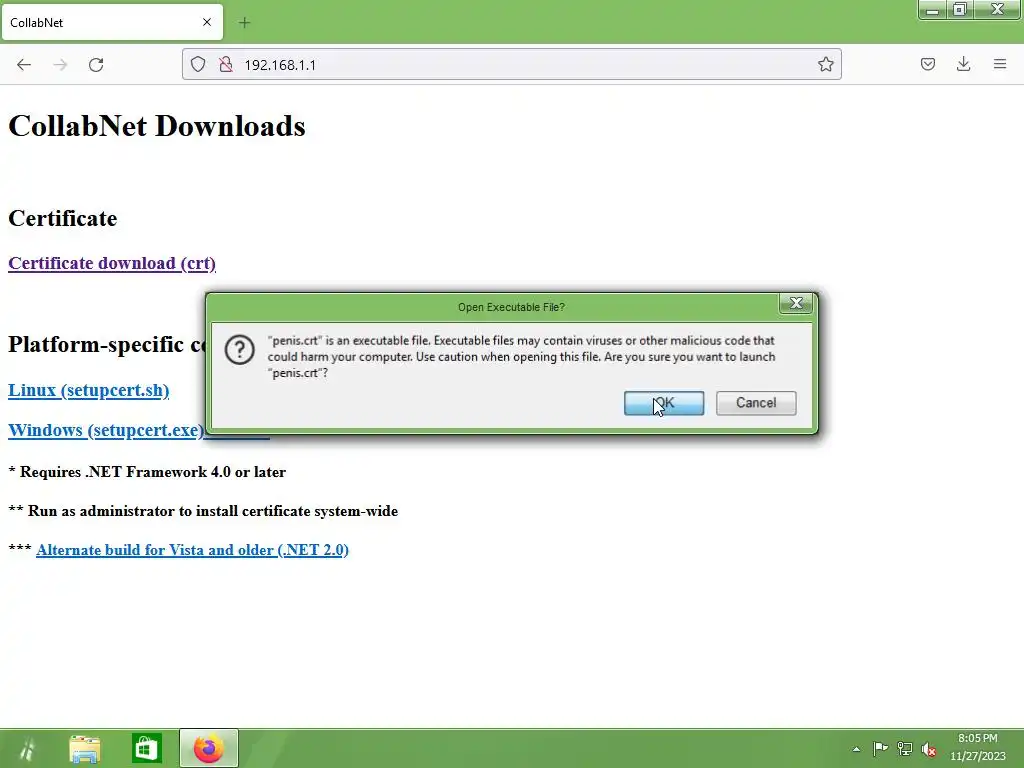The image size is (1024, 768).
Task: Click the CollabNet Downloads heading
Action: pos(157,126)
